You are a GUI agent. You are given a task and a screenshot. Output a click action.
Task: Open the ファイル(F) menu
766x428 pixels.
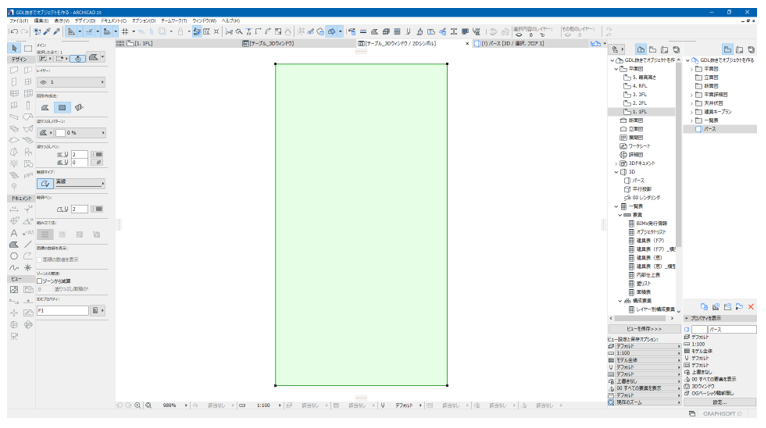click(19, 21)
